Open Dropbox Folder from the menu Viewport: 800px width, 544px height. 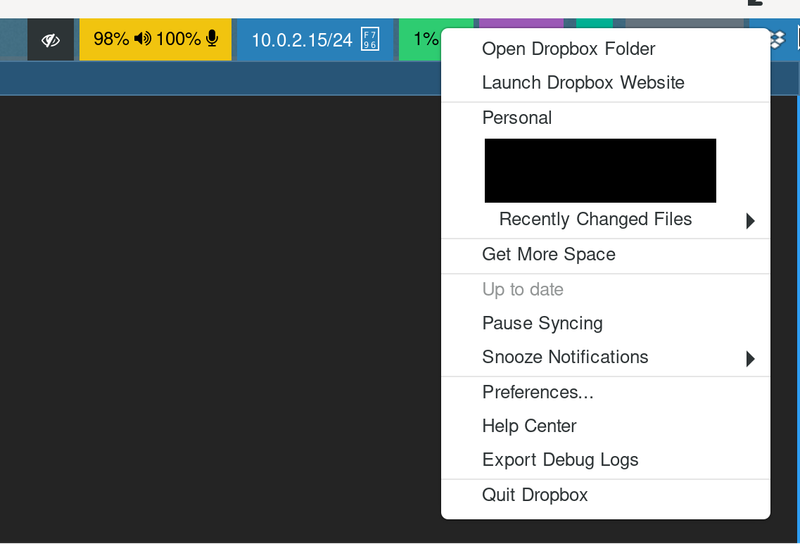[x=568, y=49]
